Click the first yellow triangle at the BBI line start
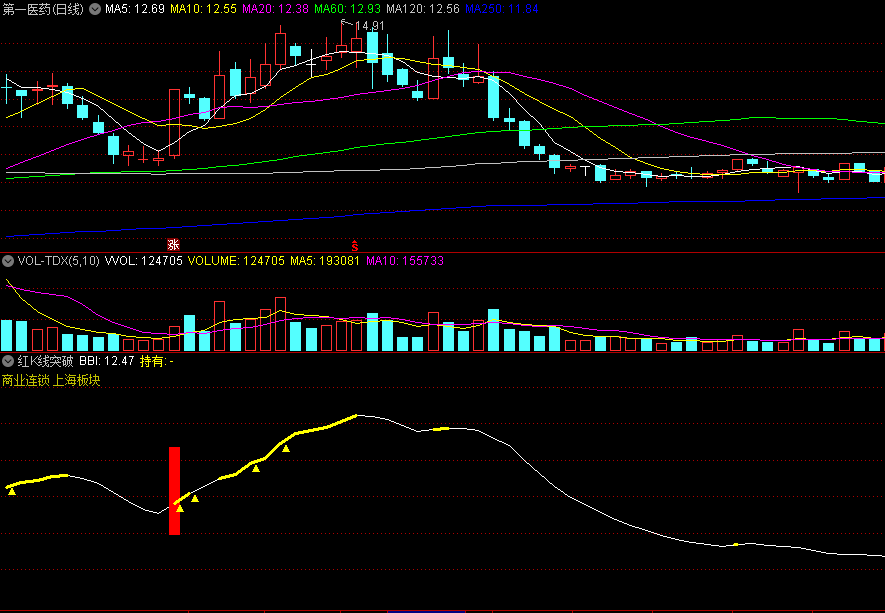This screenshot has width=885, height=613. click(12, 492)
